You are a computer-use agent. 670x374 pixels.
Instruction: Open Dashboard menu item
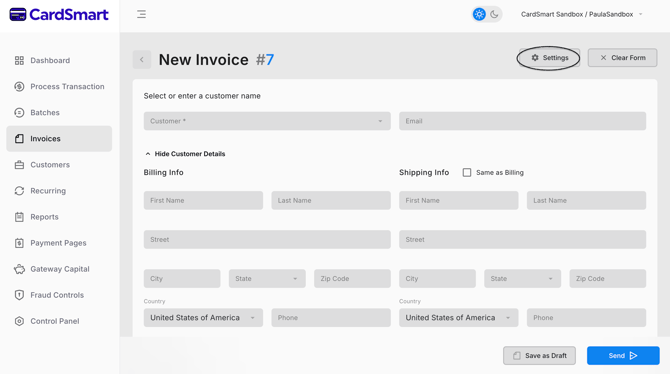pos(59,60)
